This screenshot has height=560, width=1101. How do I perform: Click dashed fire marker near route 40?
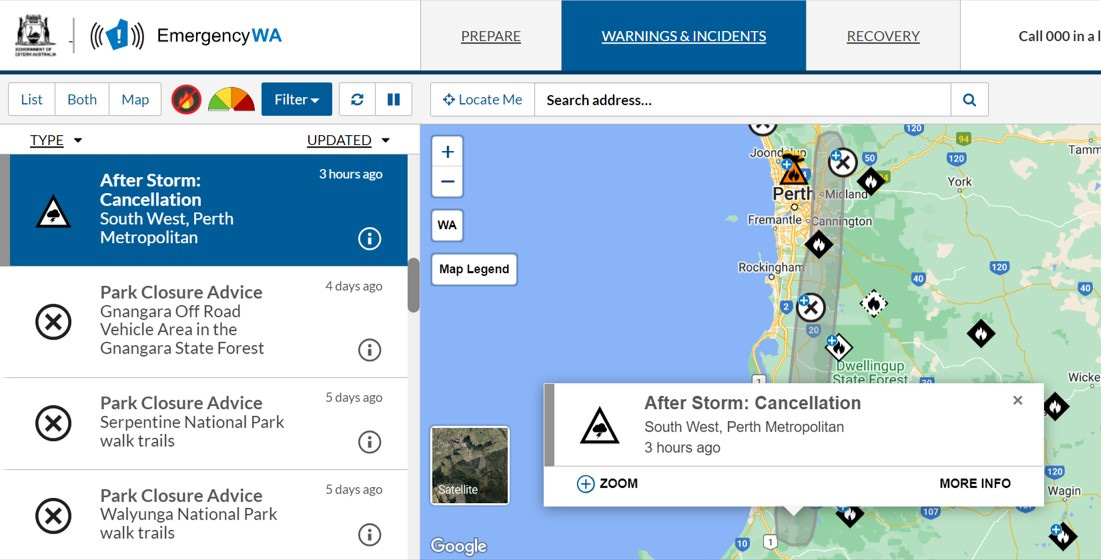873,303
